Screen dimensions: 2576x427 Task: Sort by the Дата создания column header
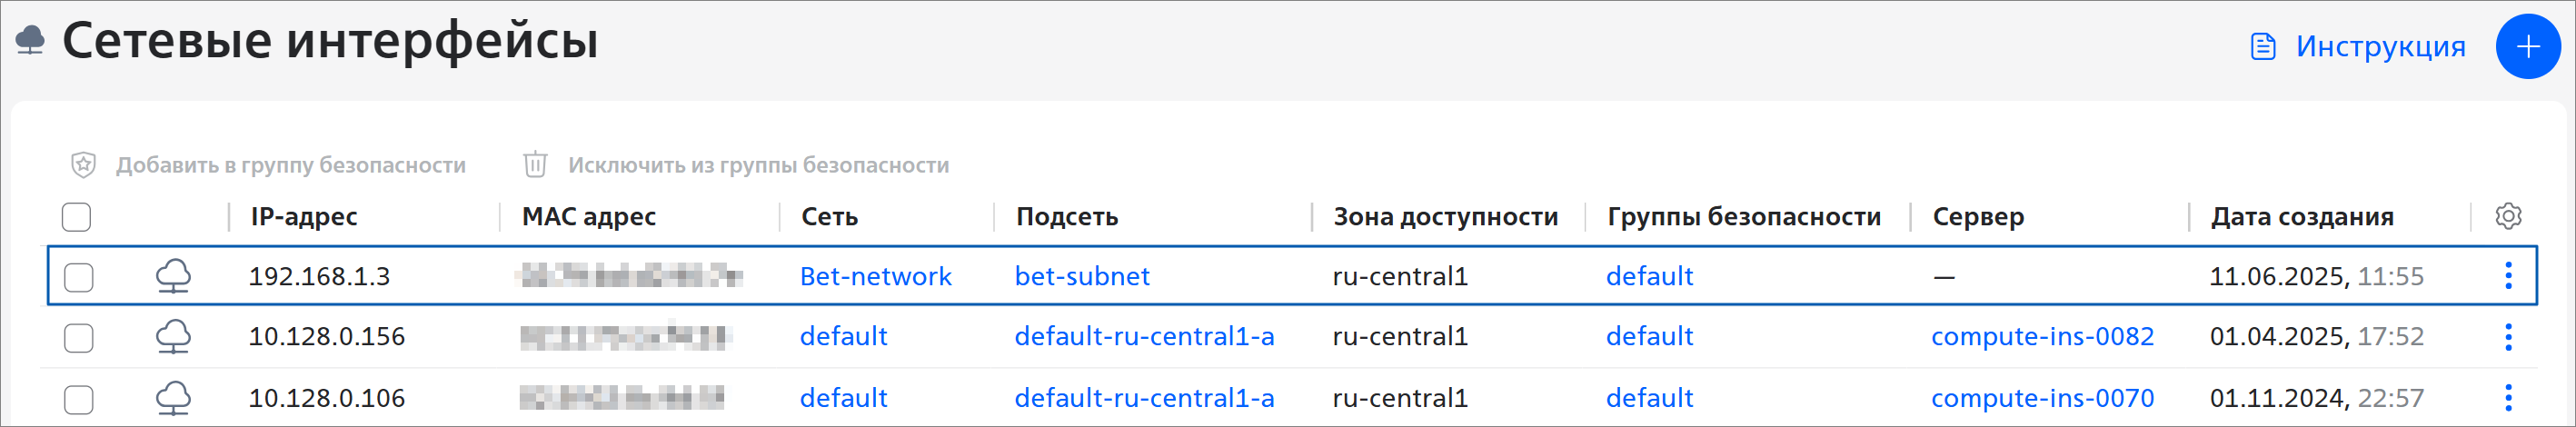point(2301,217)
